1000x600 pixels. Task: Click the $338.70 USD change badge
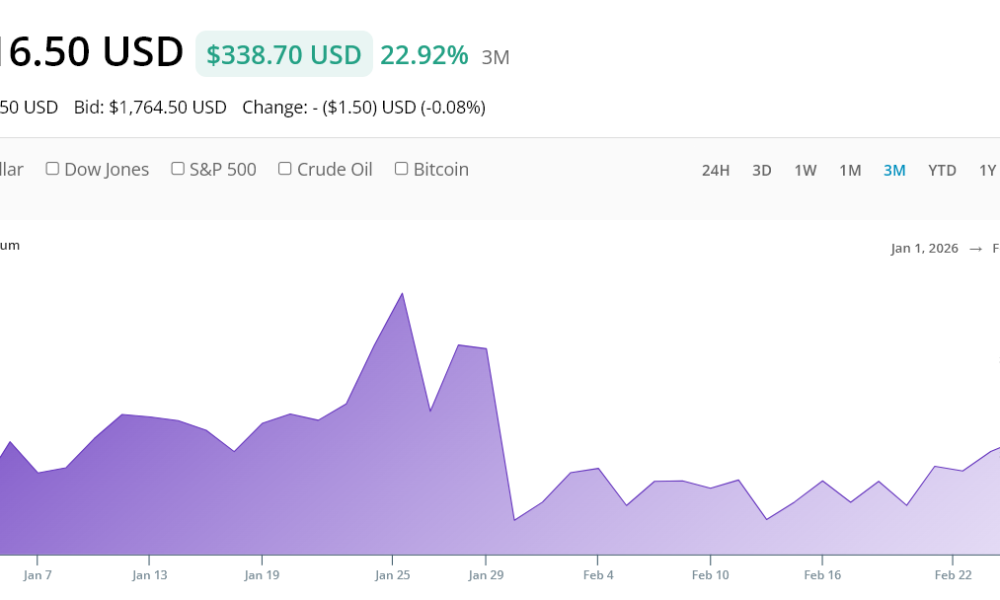pos(284,54)
